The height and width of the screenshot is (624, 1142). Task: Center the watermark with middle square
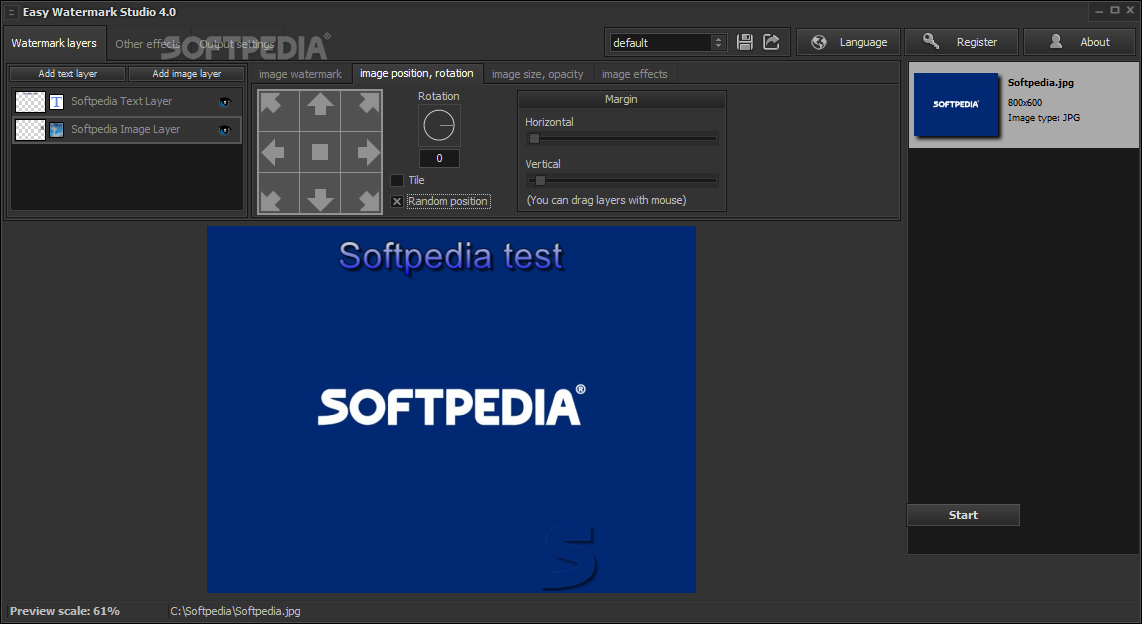(x=320, y=152)
